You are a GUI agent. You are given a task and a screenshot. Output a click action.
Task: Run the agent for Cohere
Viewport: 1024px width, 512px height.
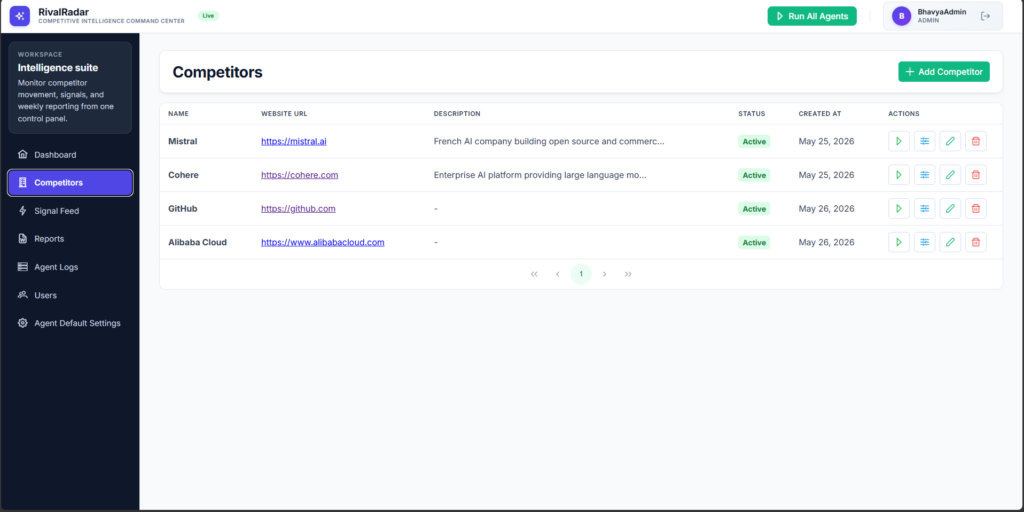click(x=899, y=175)
